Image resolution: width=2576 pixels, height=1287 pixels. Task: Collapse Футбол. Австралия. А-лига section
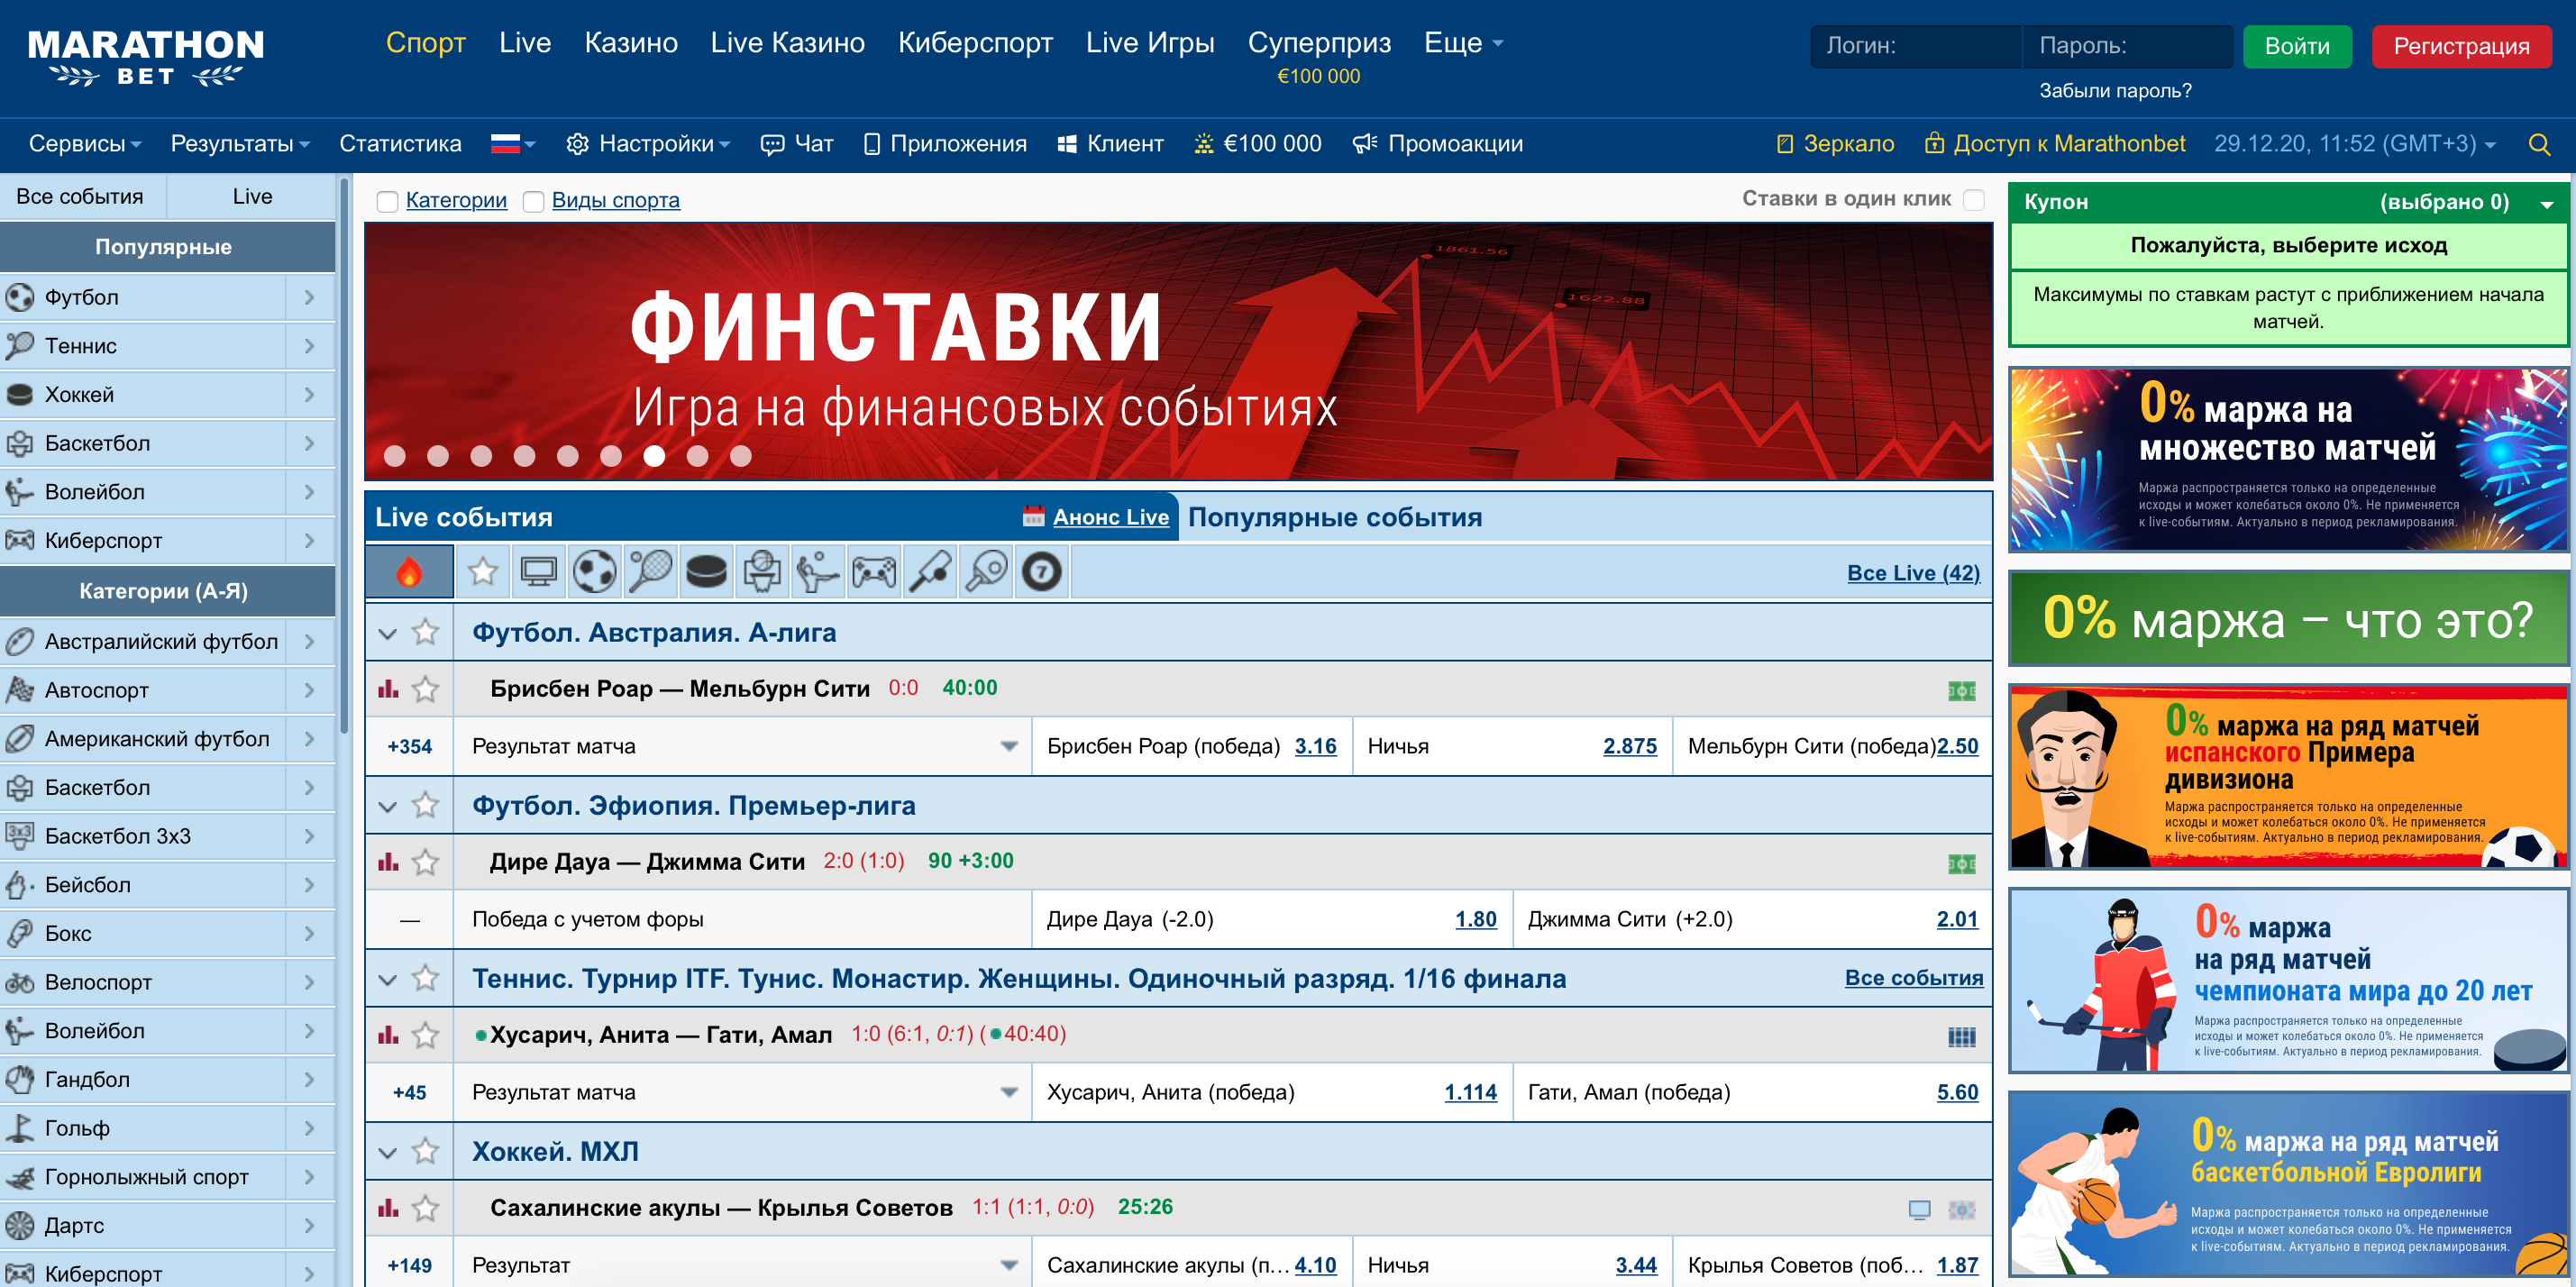(388, 633)
